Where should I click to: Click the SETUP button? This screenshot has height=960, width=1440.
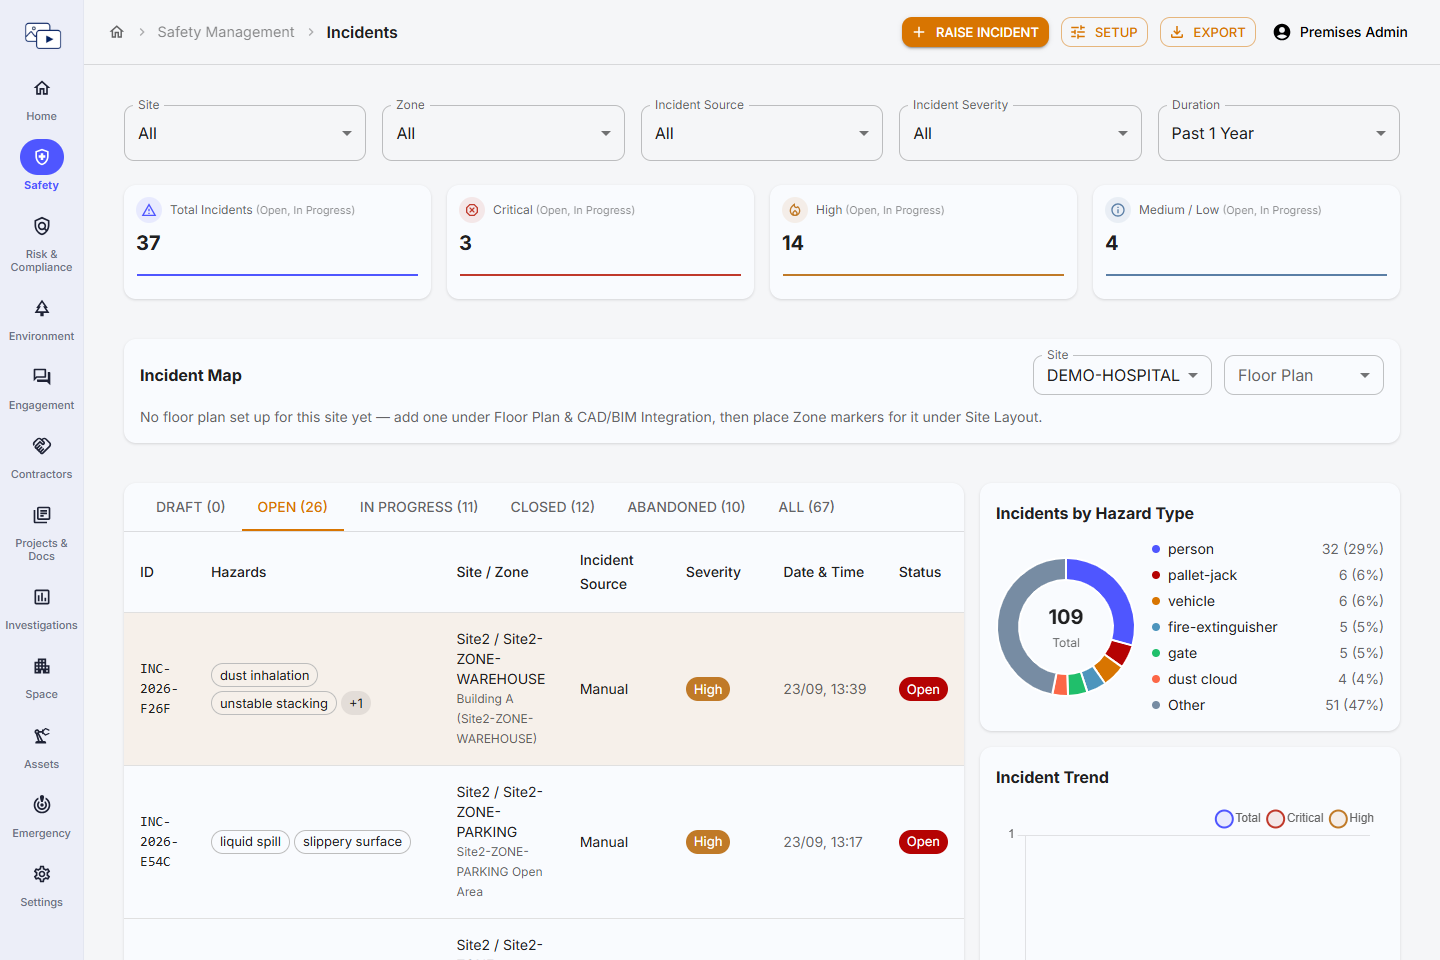1104,32
